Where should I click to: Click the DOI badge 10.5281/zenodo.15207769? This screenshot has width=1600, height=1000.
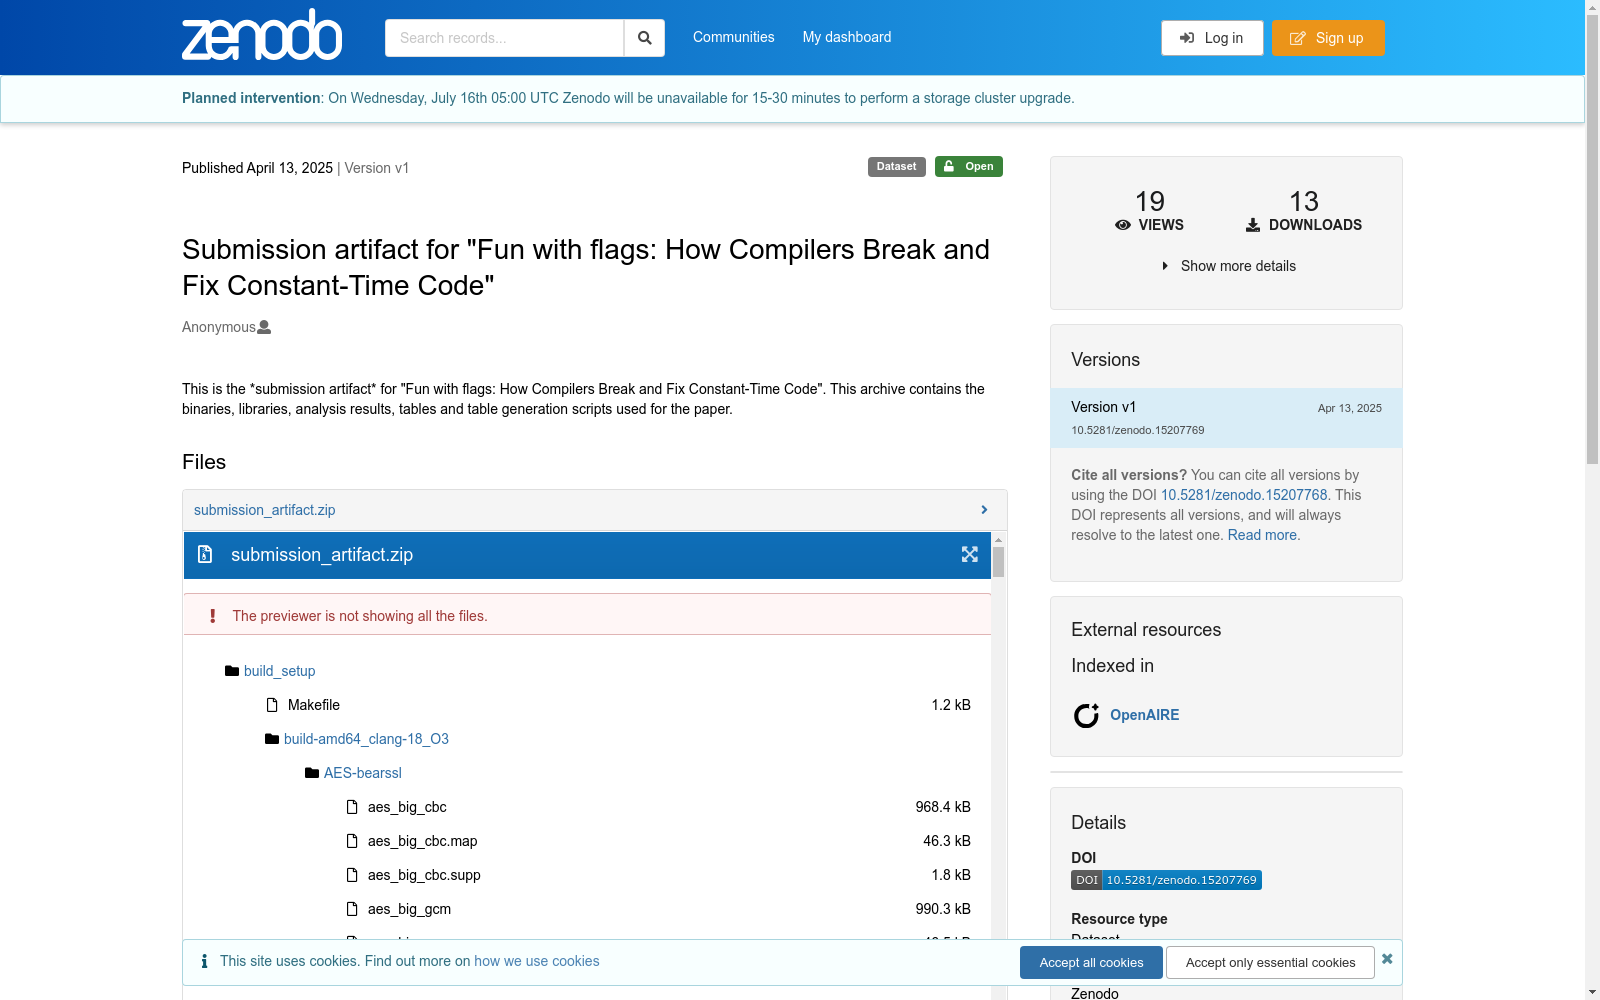[1166, 880]
